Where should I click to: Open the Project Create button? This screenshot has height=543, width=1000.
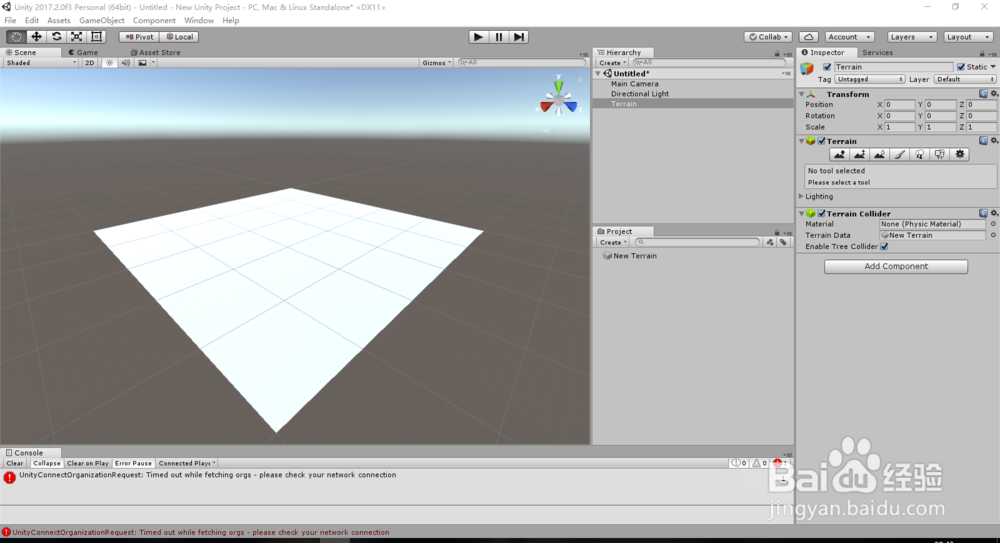pyautogui.click(x=613, y=242)
